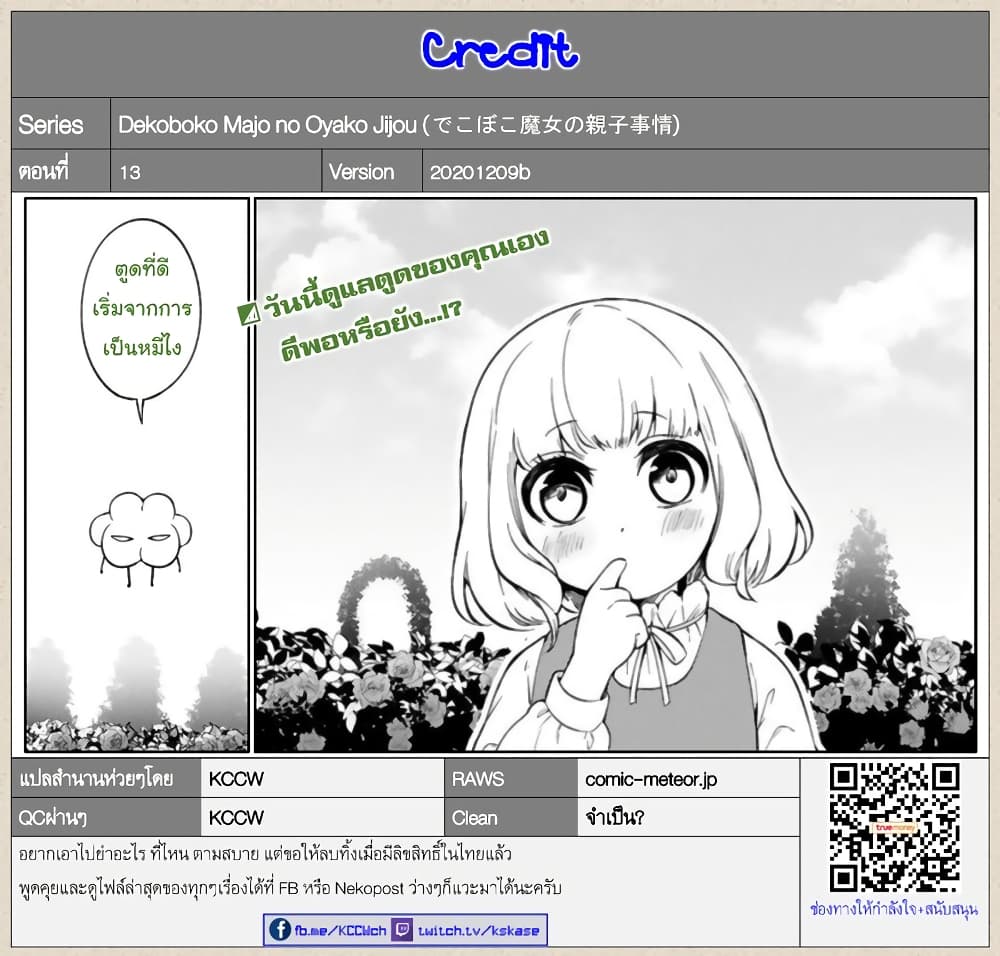Click the Version label cell

(372, 172)
